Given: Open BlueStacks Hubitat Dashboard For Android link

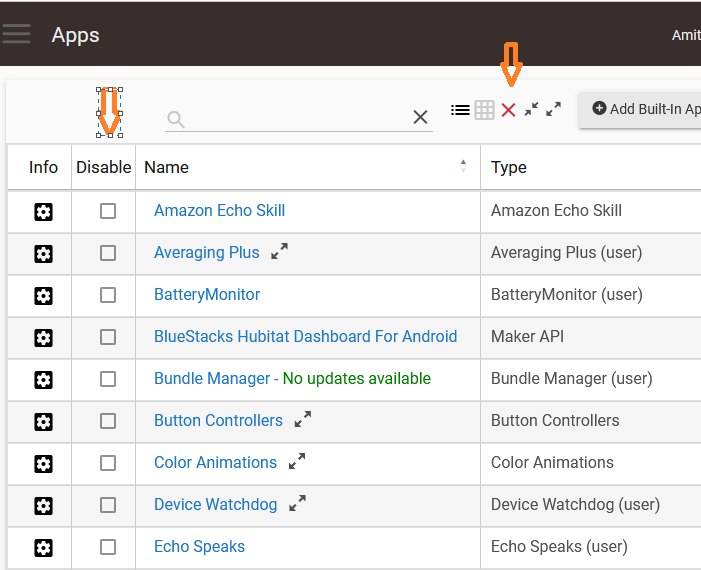Looking at the screenshot, I should (306, 336).
